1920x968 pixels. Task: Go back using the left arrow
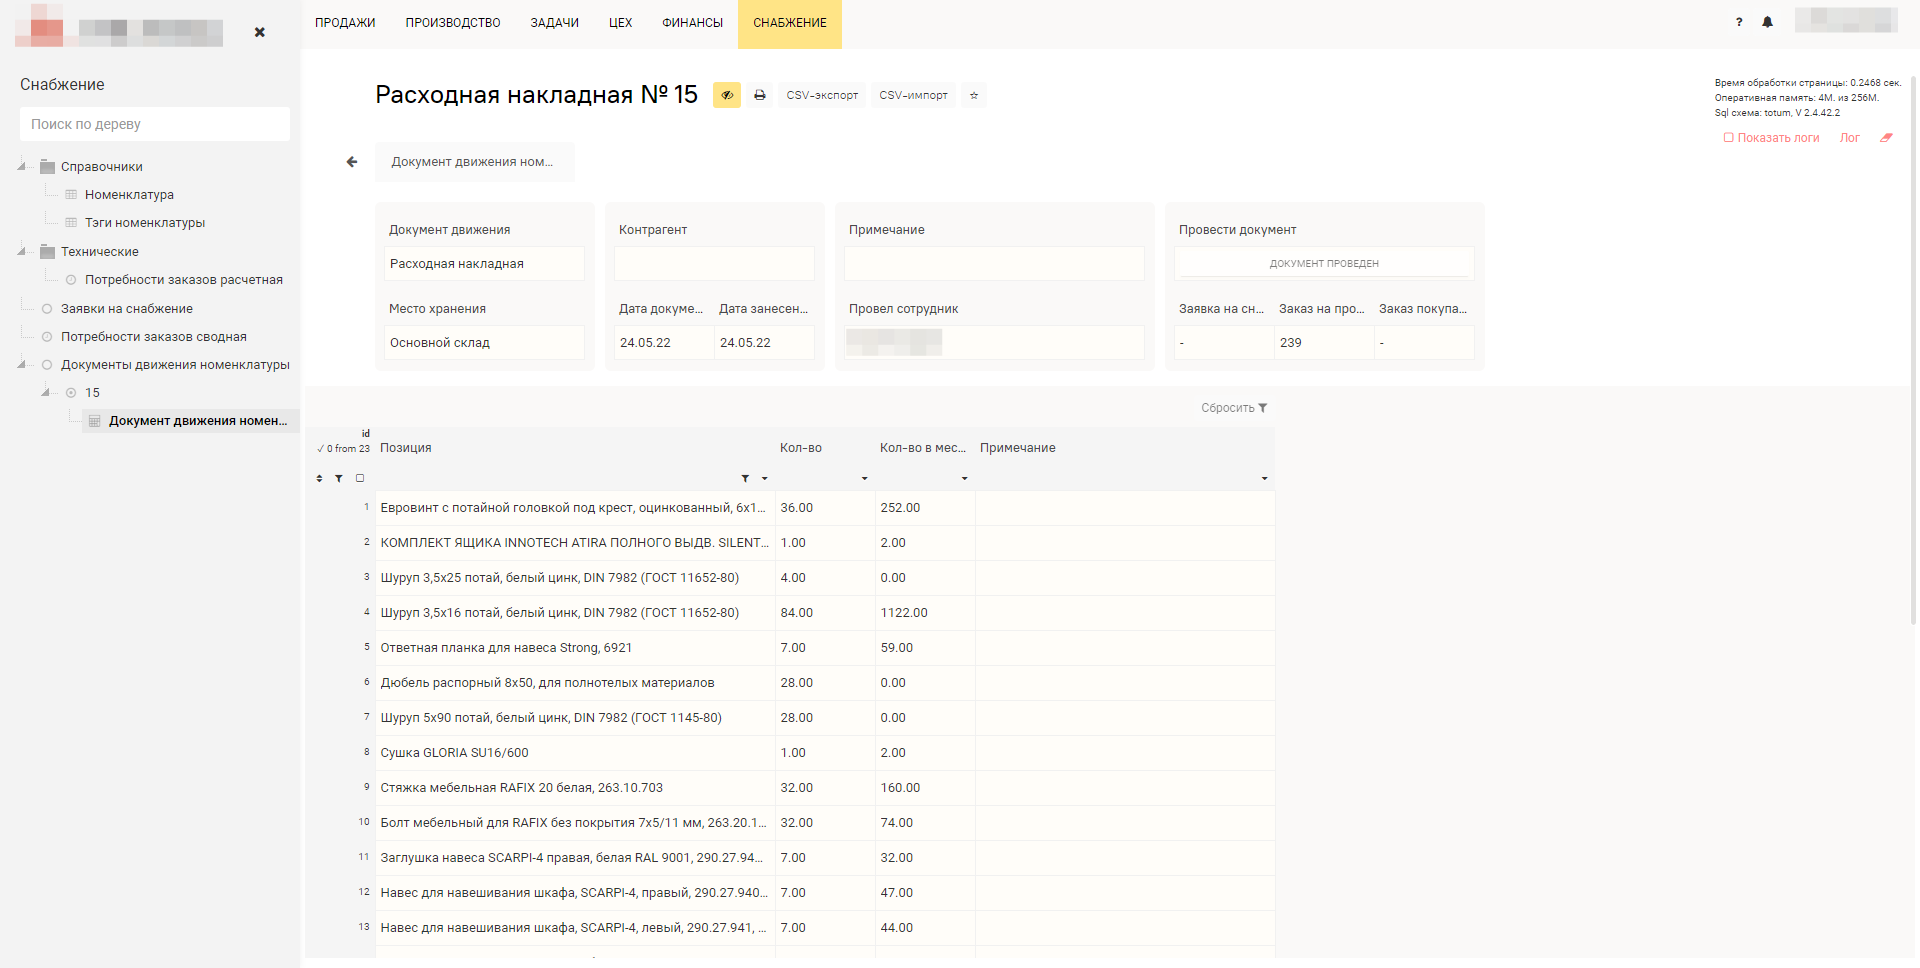[351, 162]
